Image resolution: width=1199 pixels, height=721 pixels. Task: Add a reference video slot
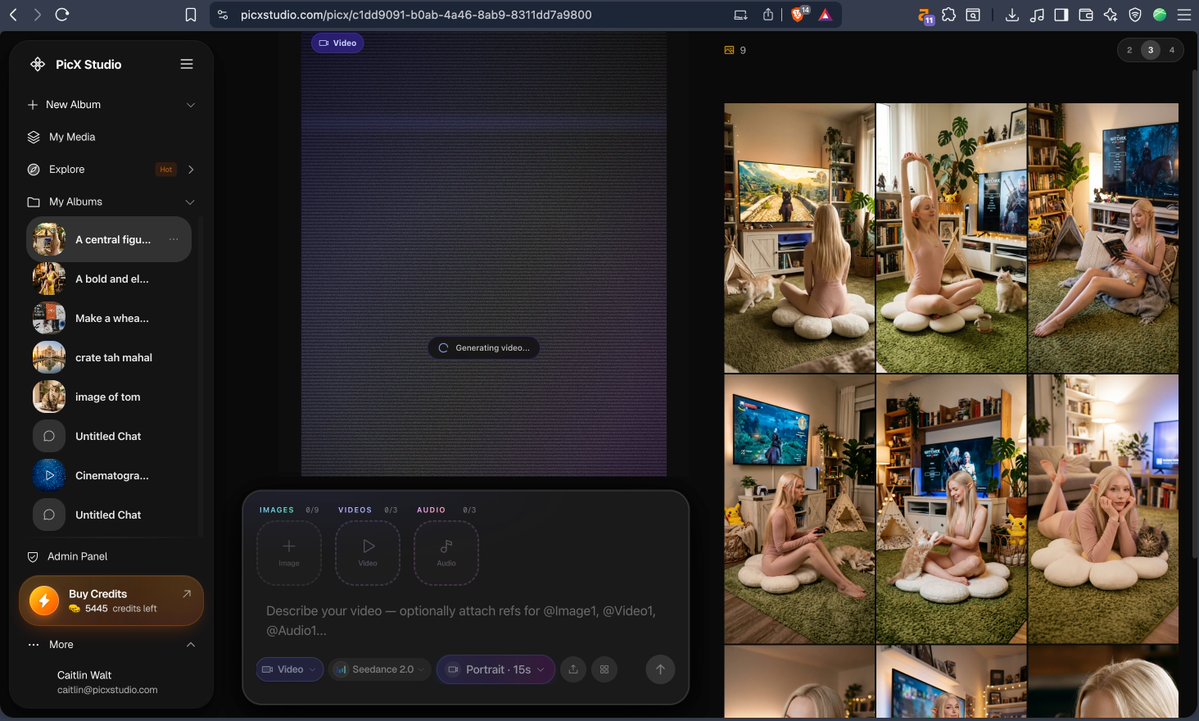[x=368, y=553]
